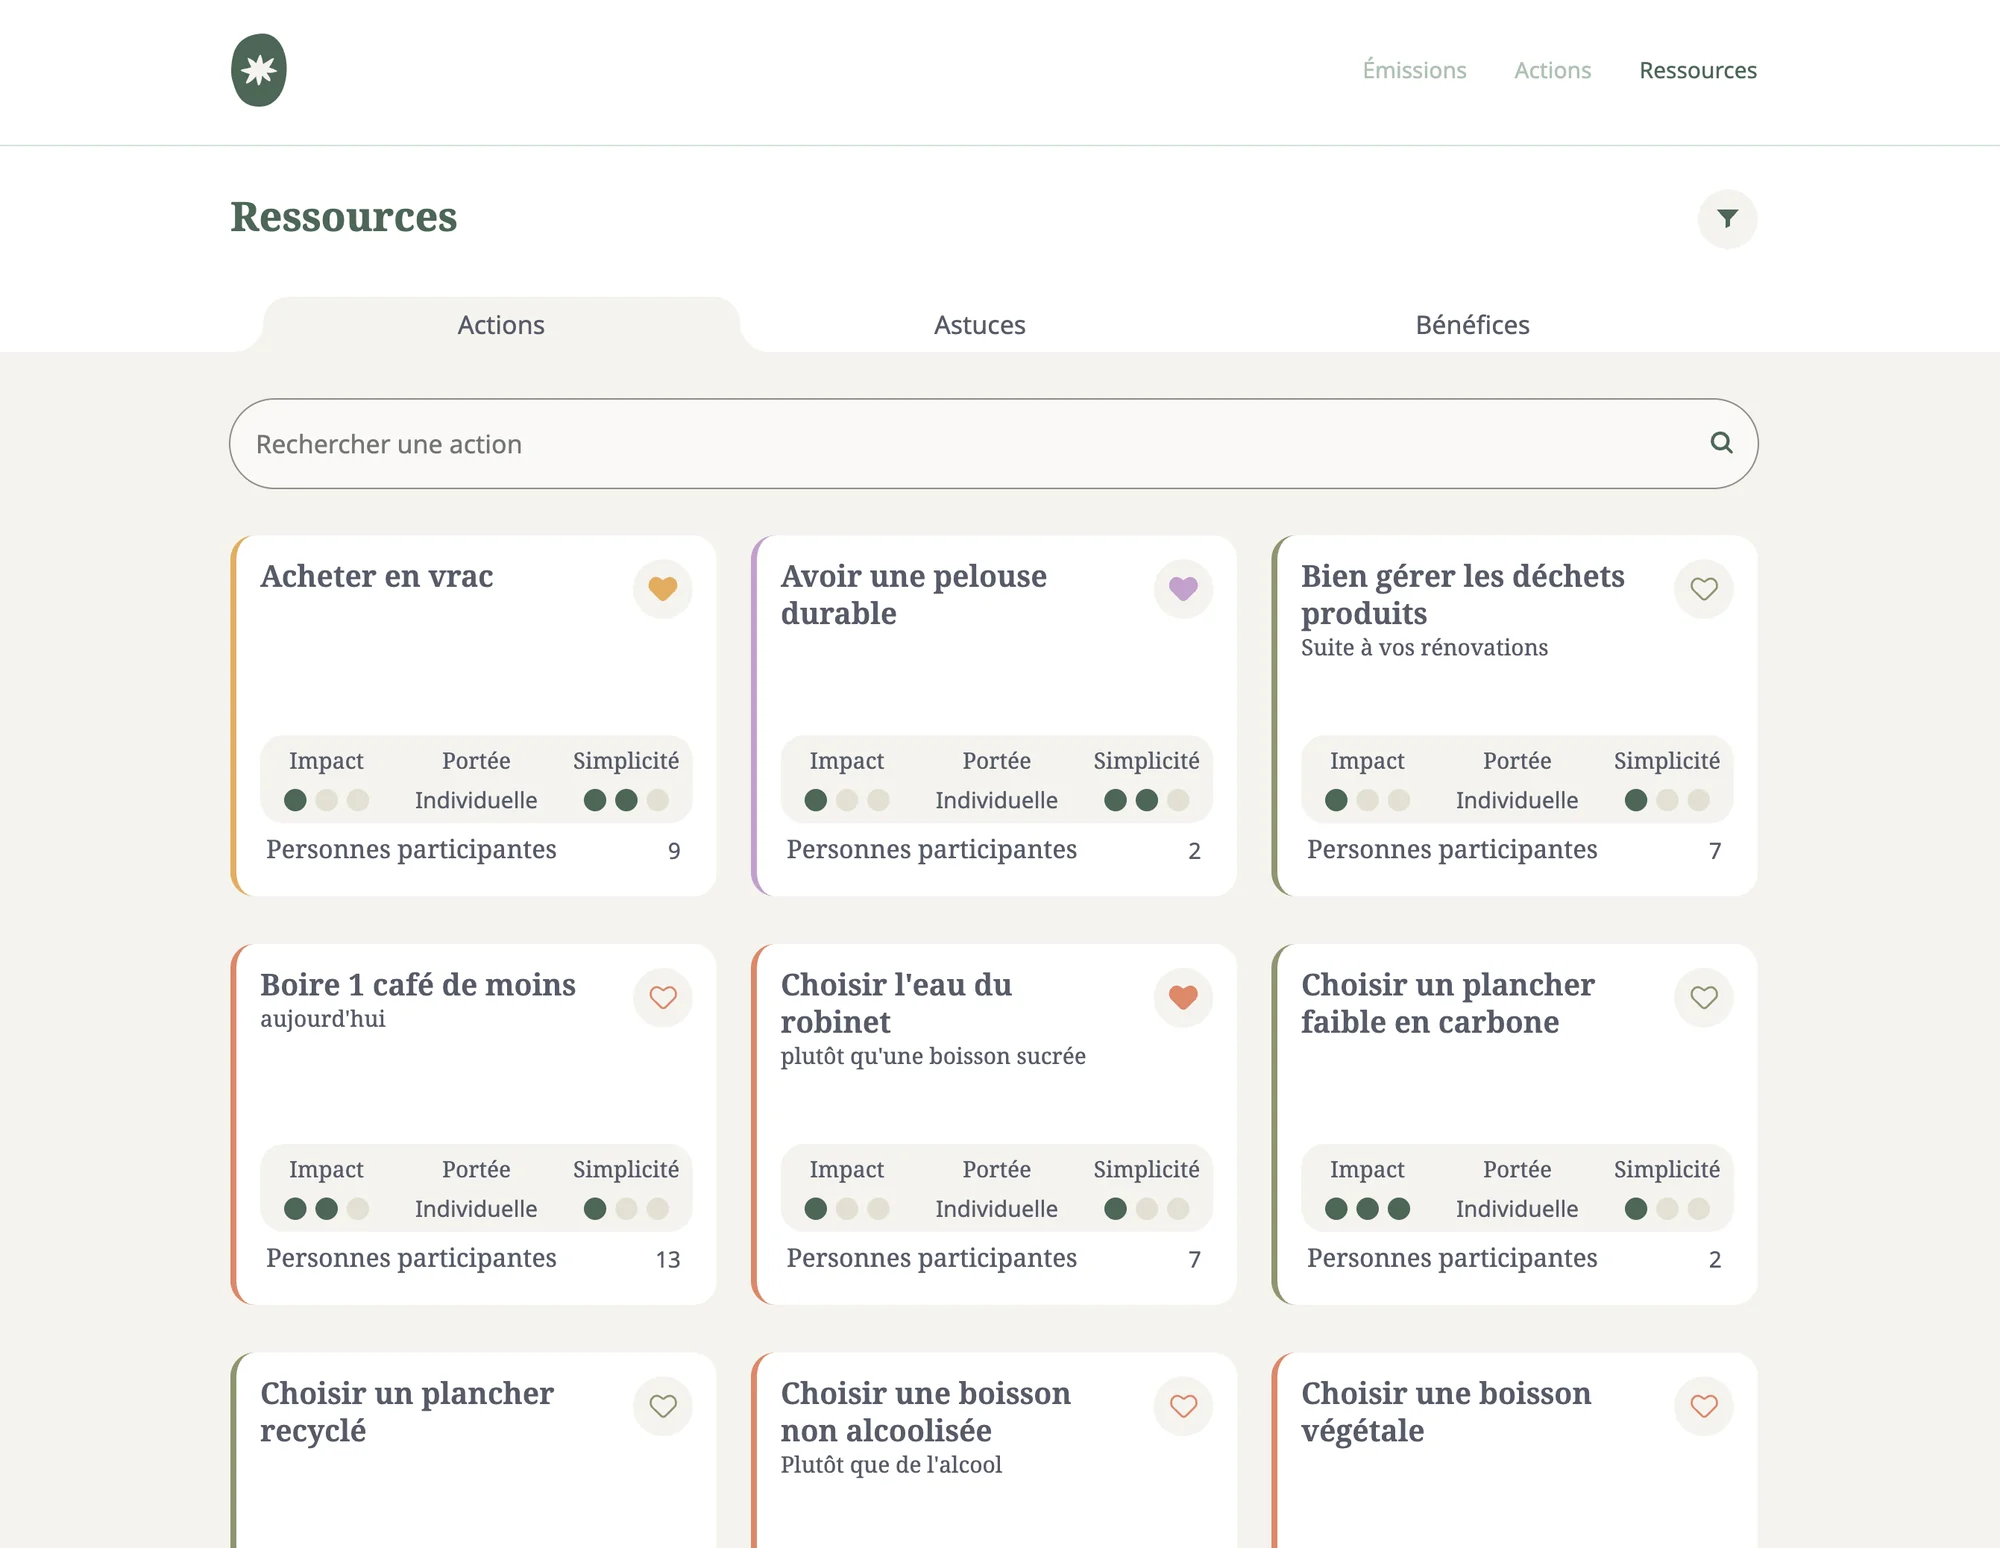Switch to the Actions tab

[x=501, y=325]
